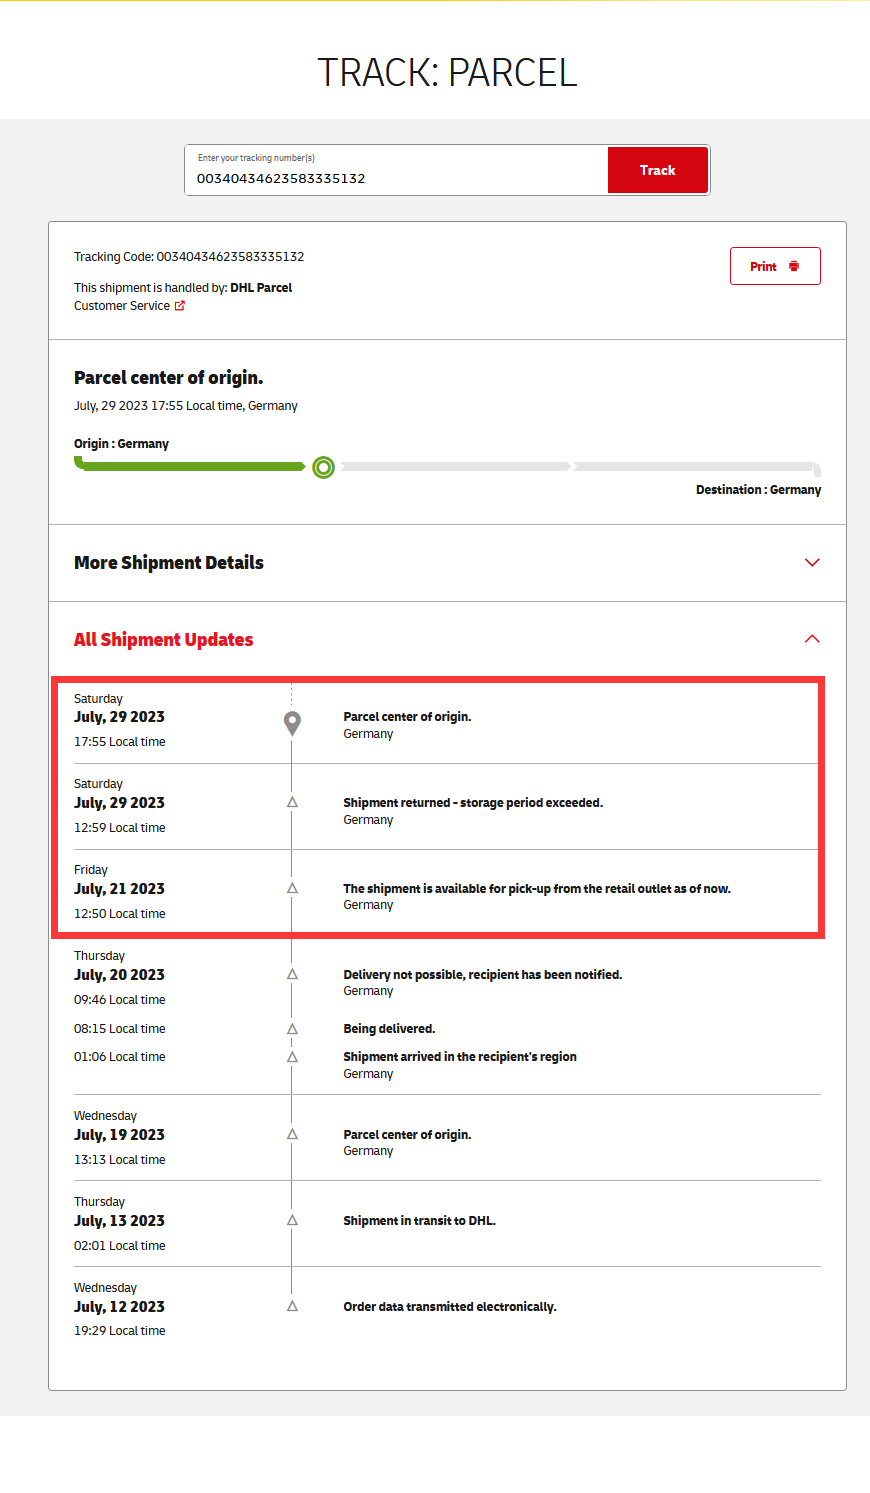This screenshot has width=870, height=1493.
Task: Open the Customer Service link
Action: [x=122, y=306]
